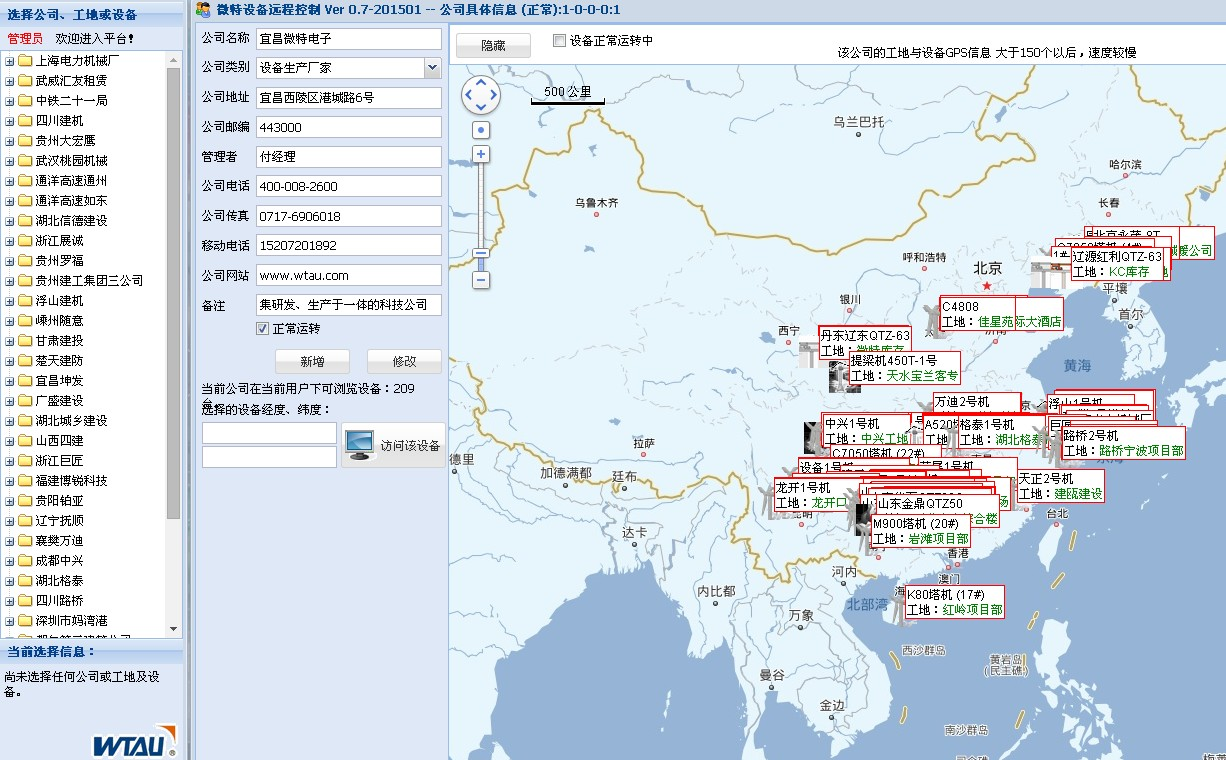Pan the map down with the down arrow
This screenshot has height=760, width=1226.
481,106
